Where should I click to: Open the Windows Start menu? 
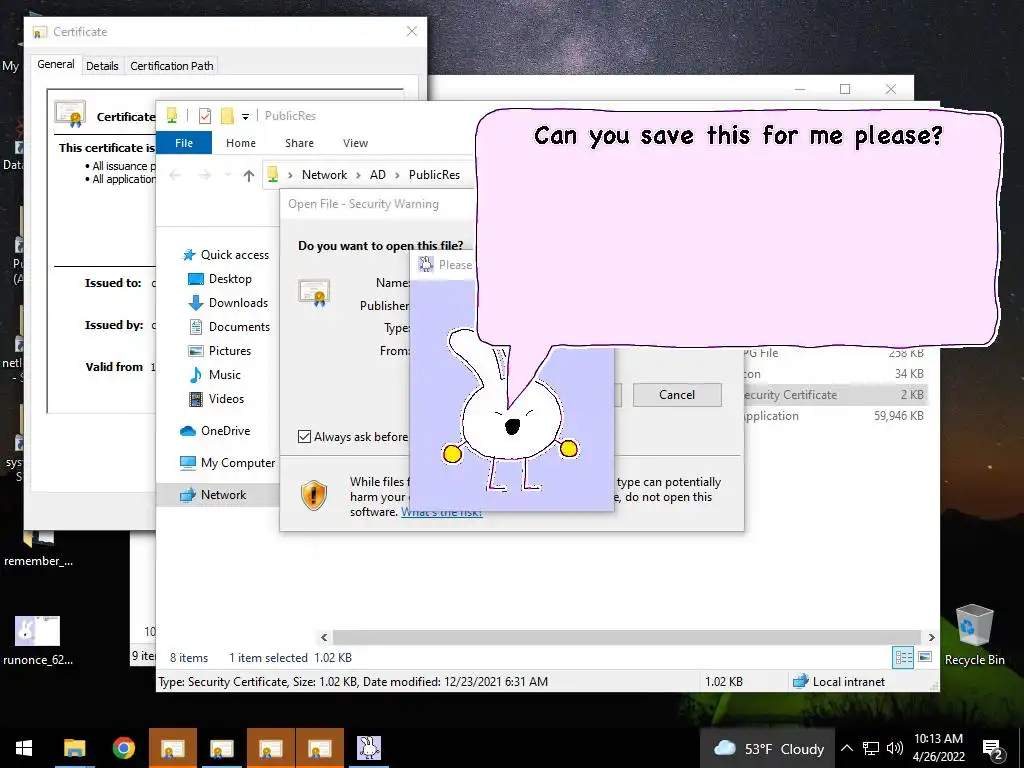[24, 748]
